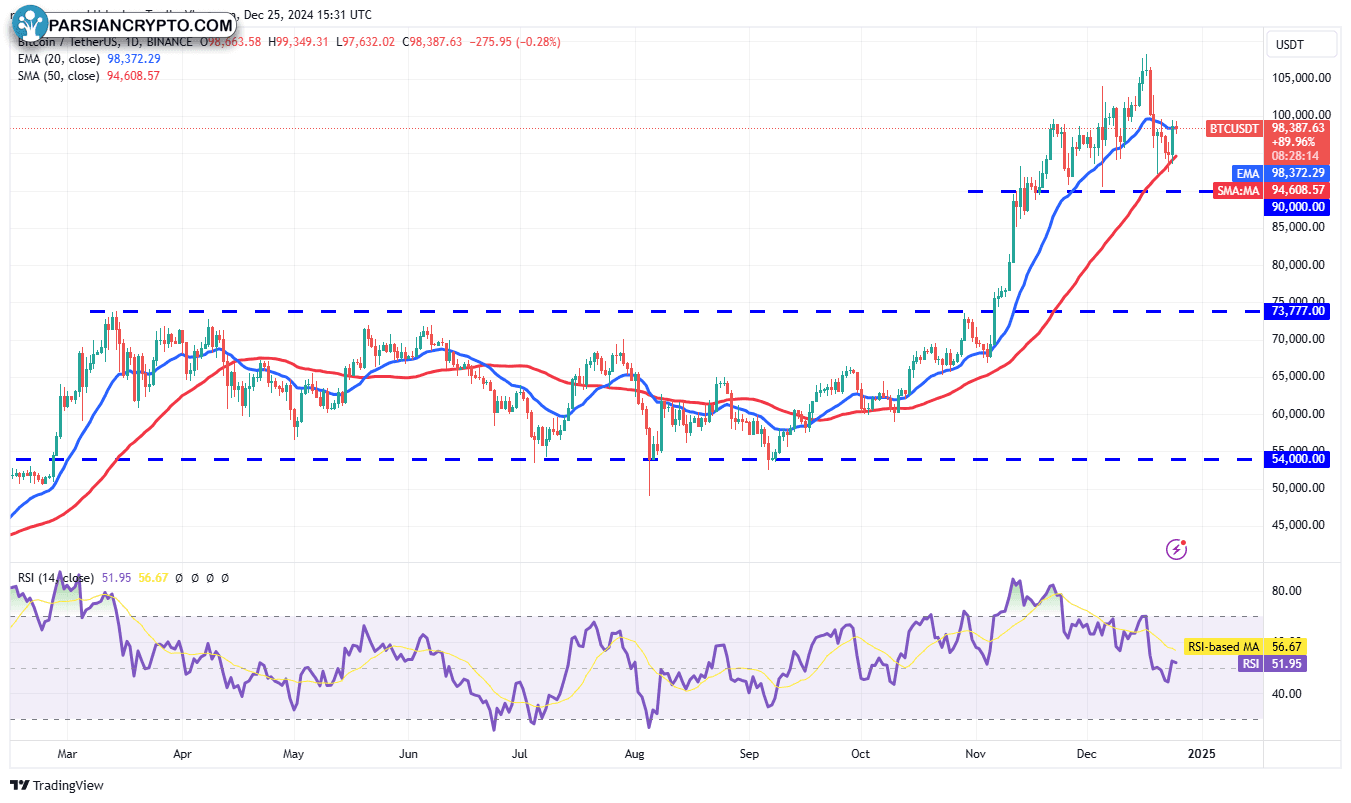Open the TradingView logo link
This screenshot has width=1351, height=803.
pos(57,786)
